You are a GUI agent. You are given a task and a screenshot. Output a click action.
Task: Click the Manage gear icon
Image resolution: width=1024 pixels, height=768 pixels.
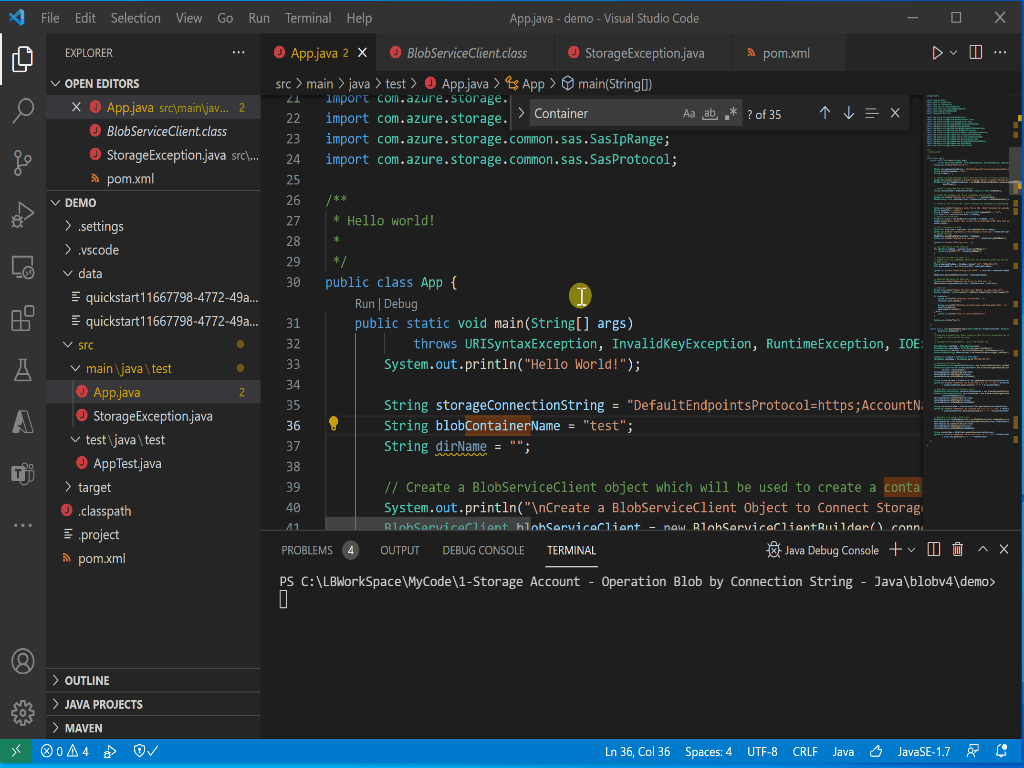pyautogui.click(x=22, y=713)
